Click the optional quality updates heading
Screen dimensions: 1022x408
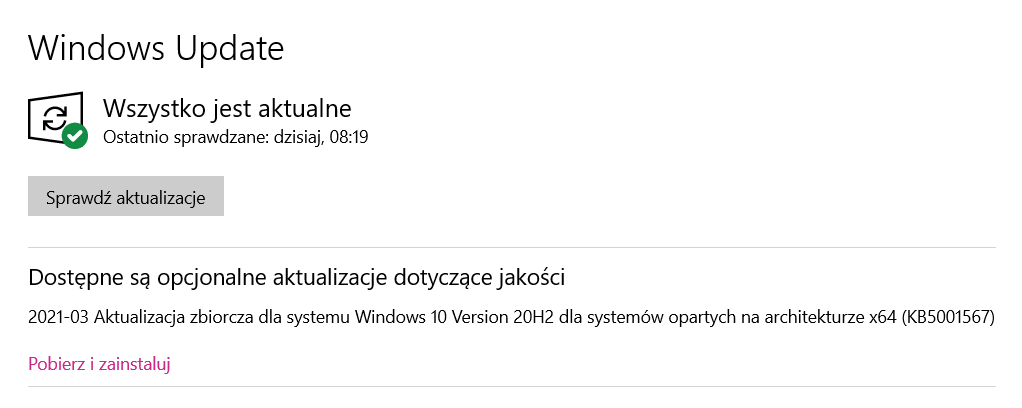tap(298, 276)
